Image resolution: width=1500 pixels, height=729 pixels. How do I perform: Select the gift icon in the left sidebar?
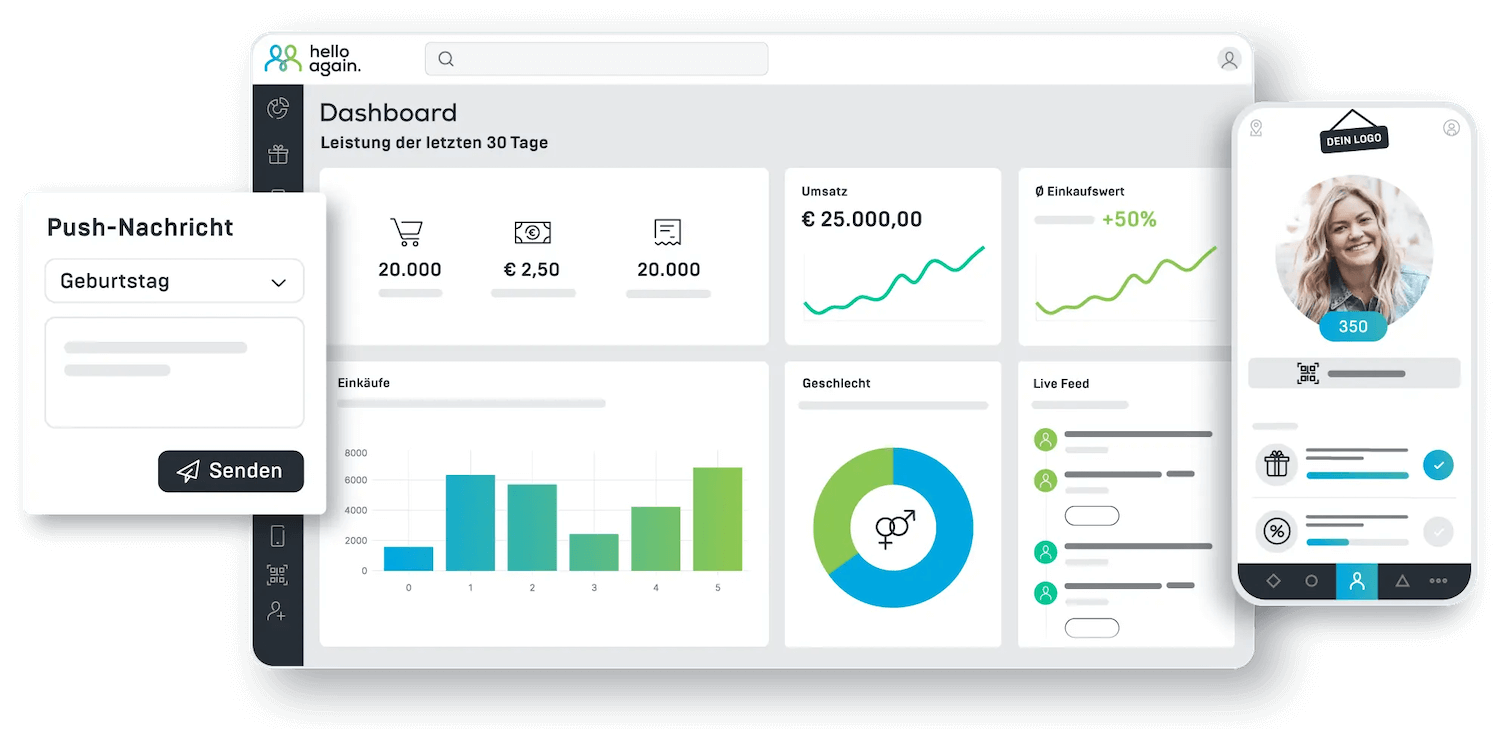(278, 154)
